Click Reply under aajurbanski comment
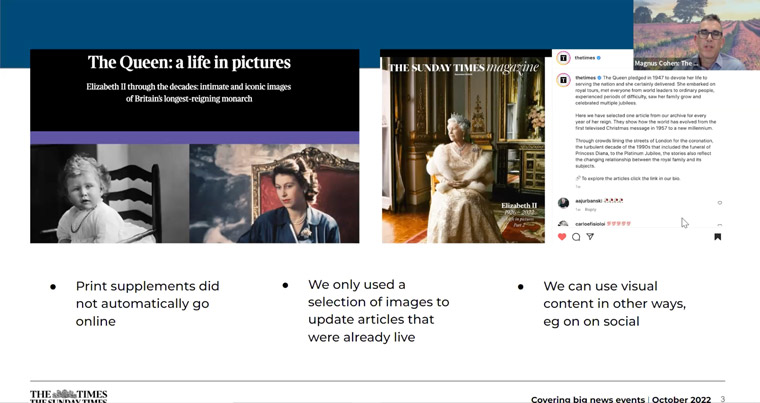Image resolution: width=760 pixels, height=403 pixels. click(590, 210)
